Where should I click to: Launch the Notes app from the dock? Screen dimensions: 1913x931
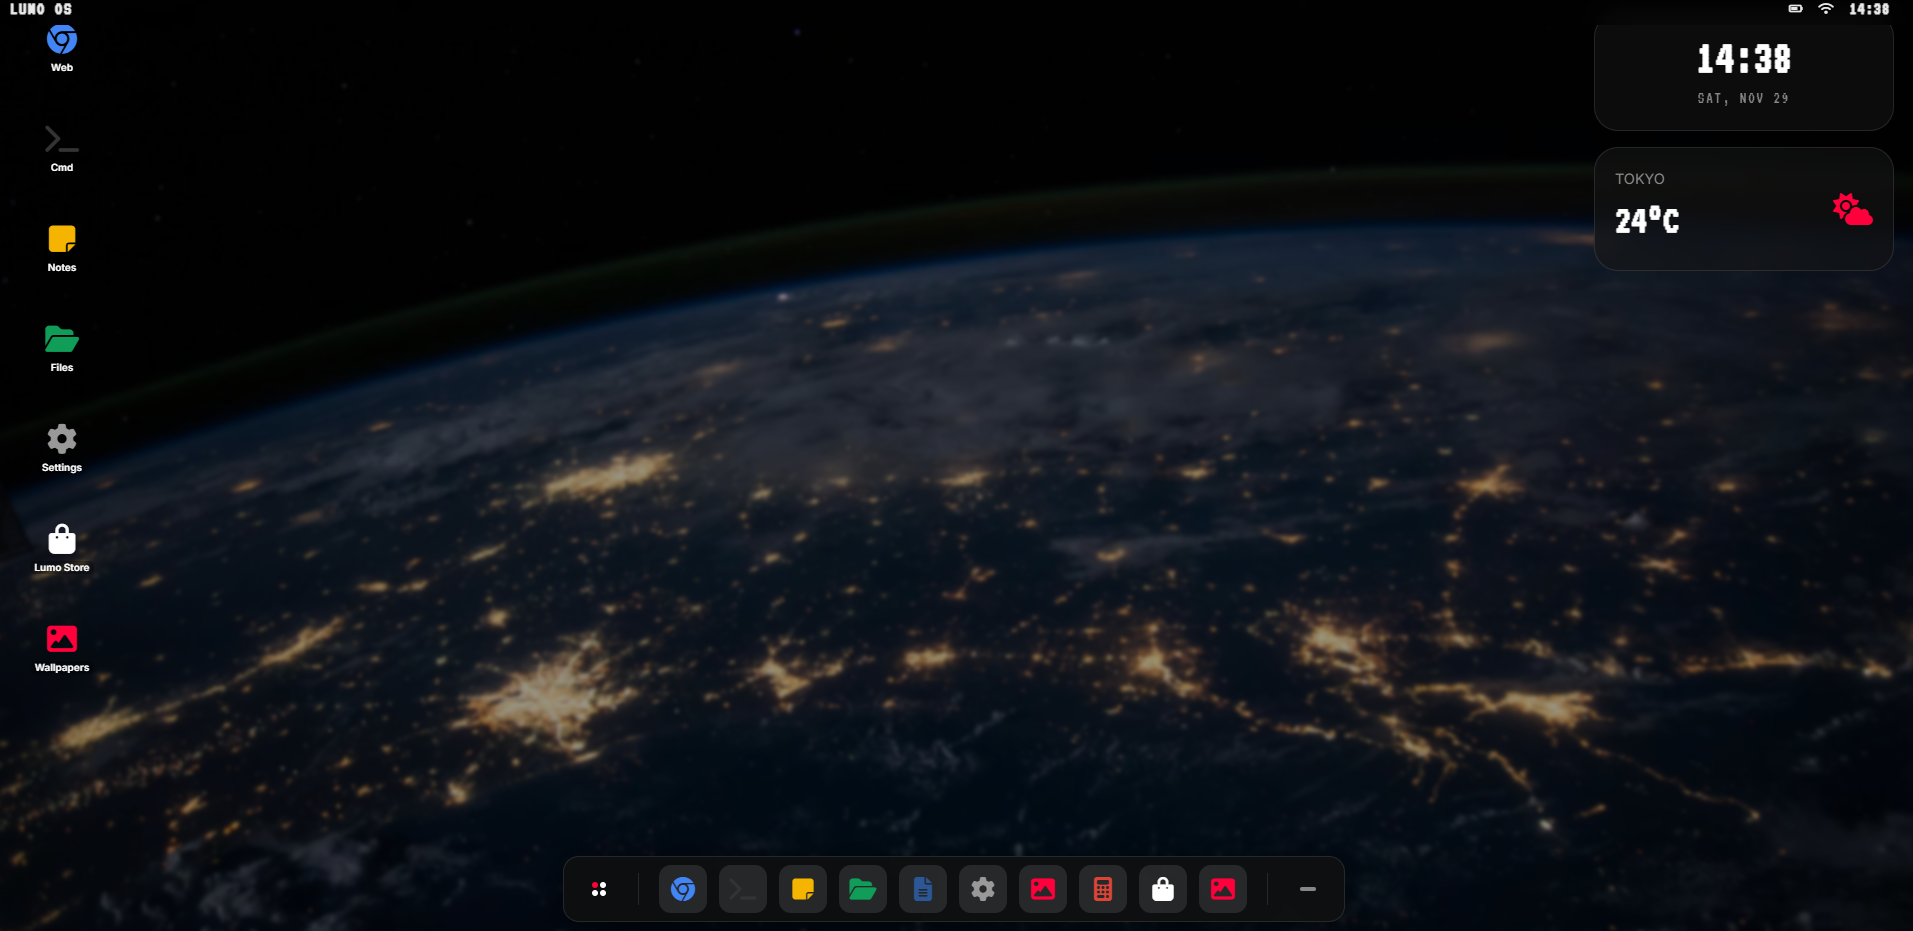point(802,888)
